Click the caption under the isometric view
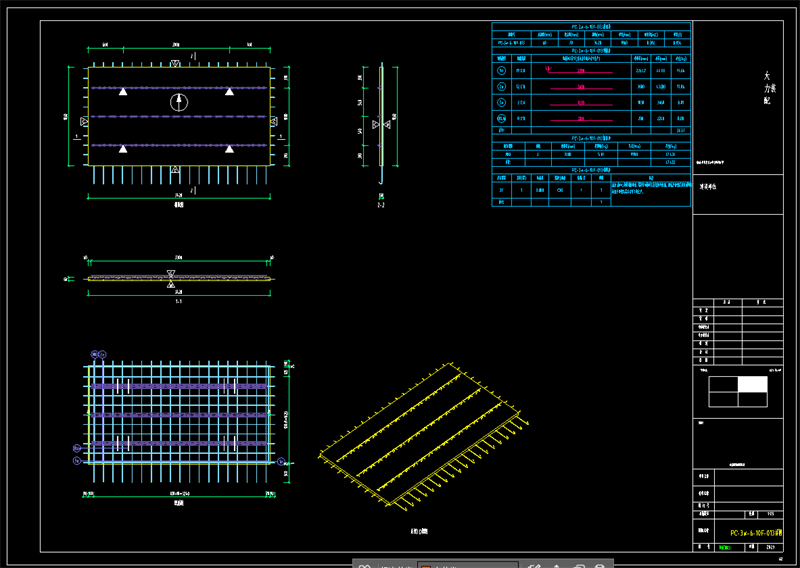 (x=419, y=531)
